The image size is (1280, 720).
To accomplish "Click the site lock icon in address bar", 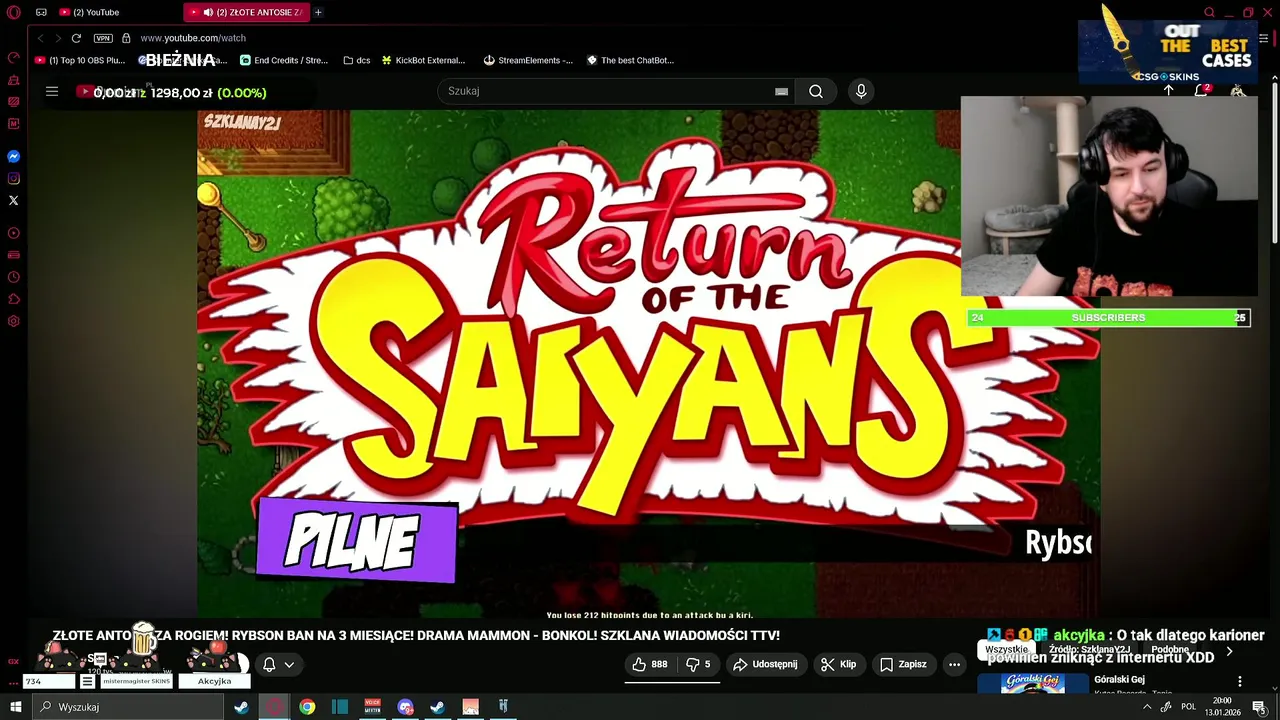I will [126, 38].
